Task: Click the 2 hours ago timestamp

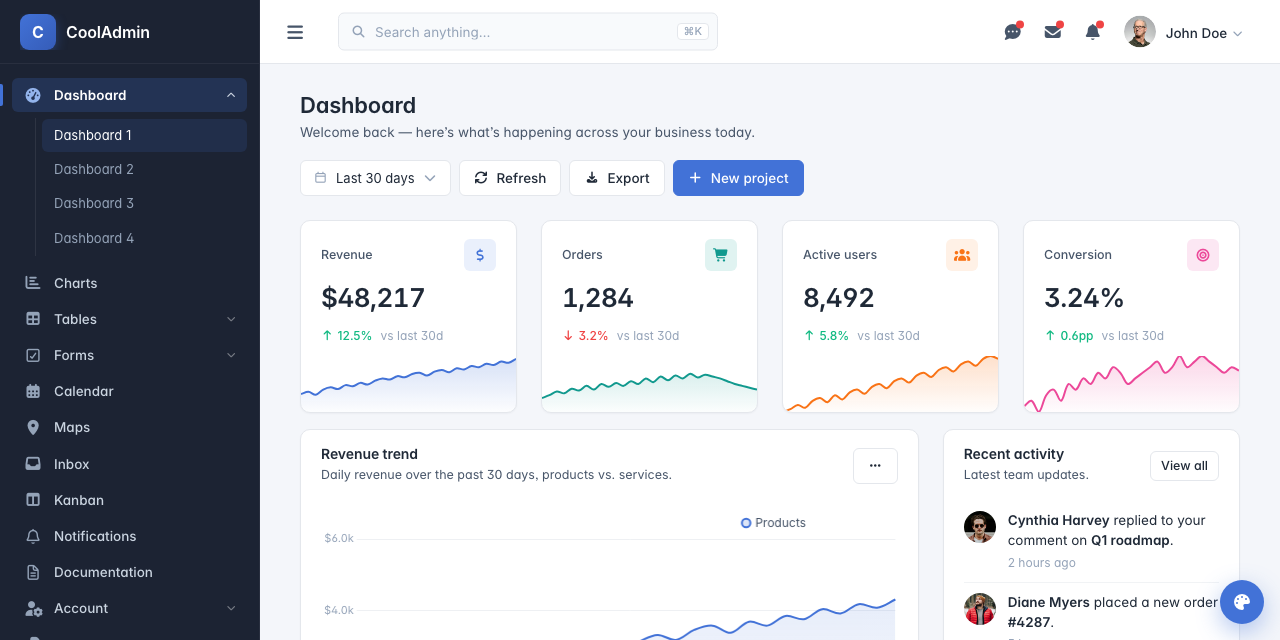Action: pos(1042,563)
